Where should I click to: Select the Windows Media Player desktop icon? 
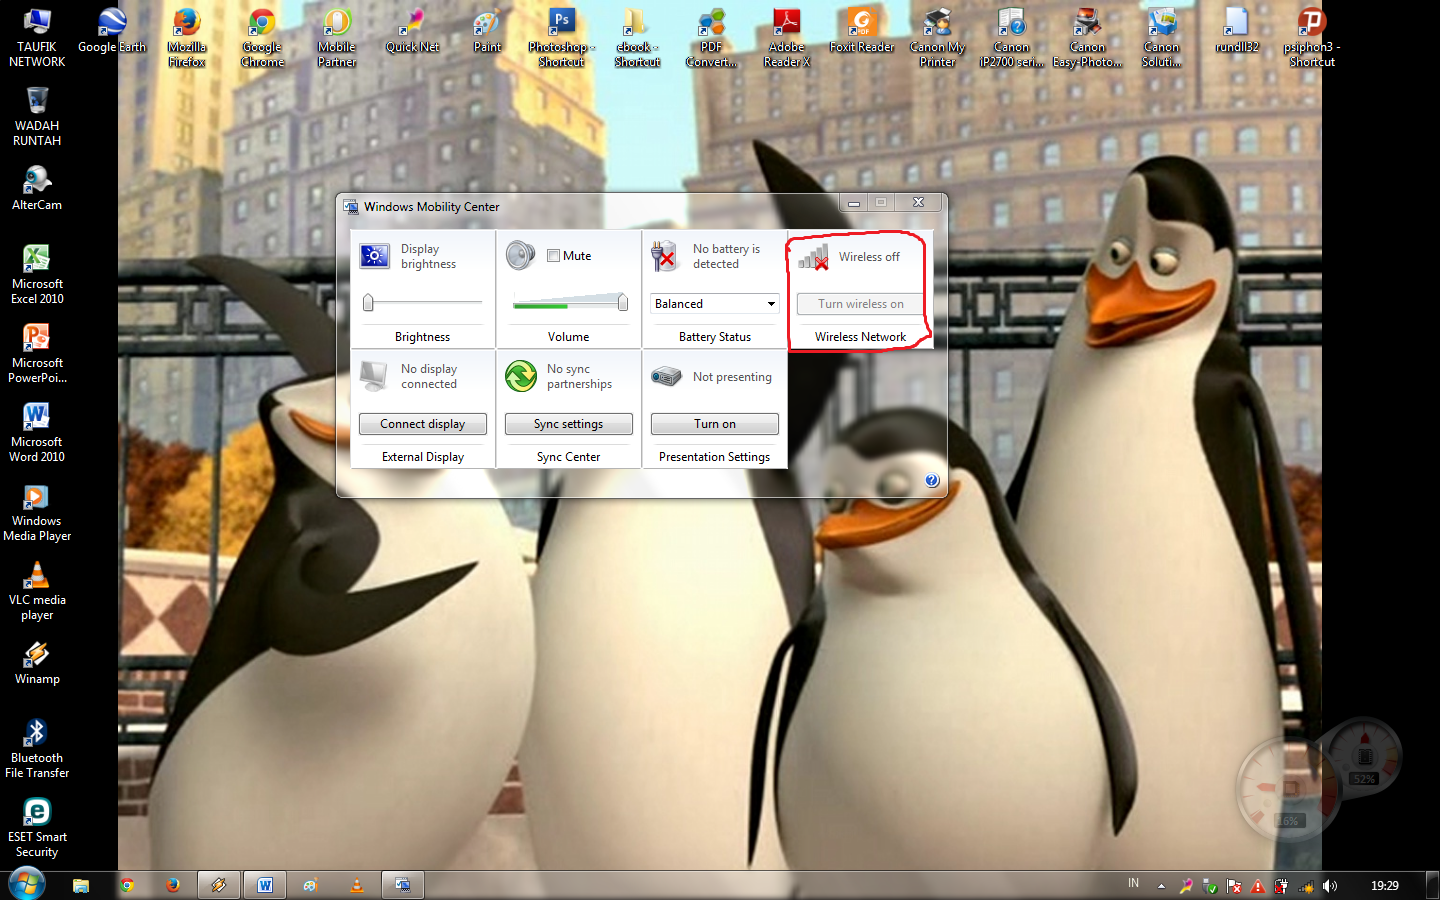point(37,512)
